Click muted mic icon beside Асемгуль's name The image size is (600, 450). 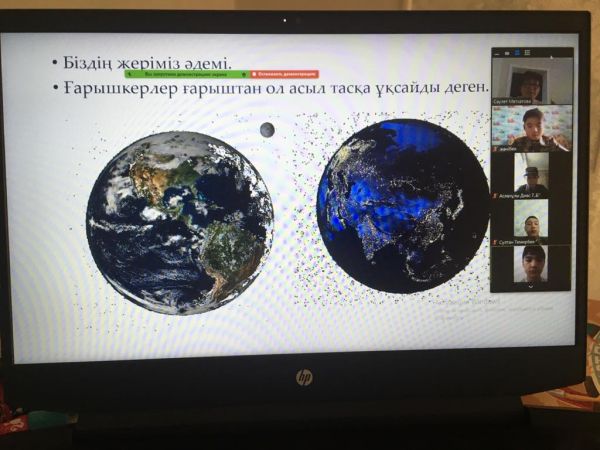(495, 196)
